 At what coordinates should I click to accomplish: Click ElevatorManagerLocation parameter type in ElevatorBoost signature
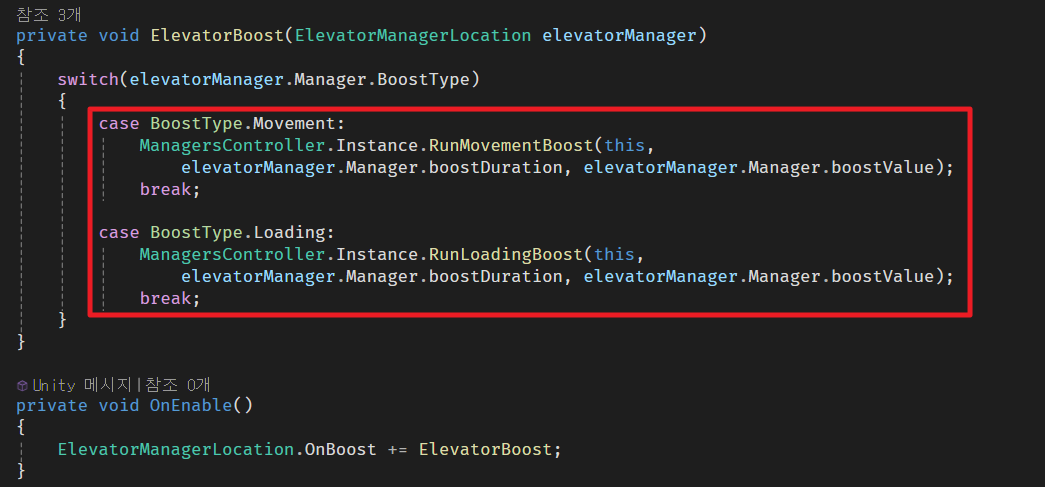click(x=413, y=35)
